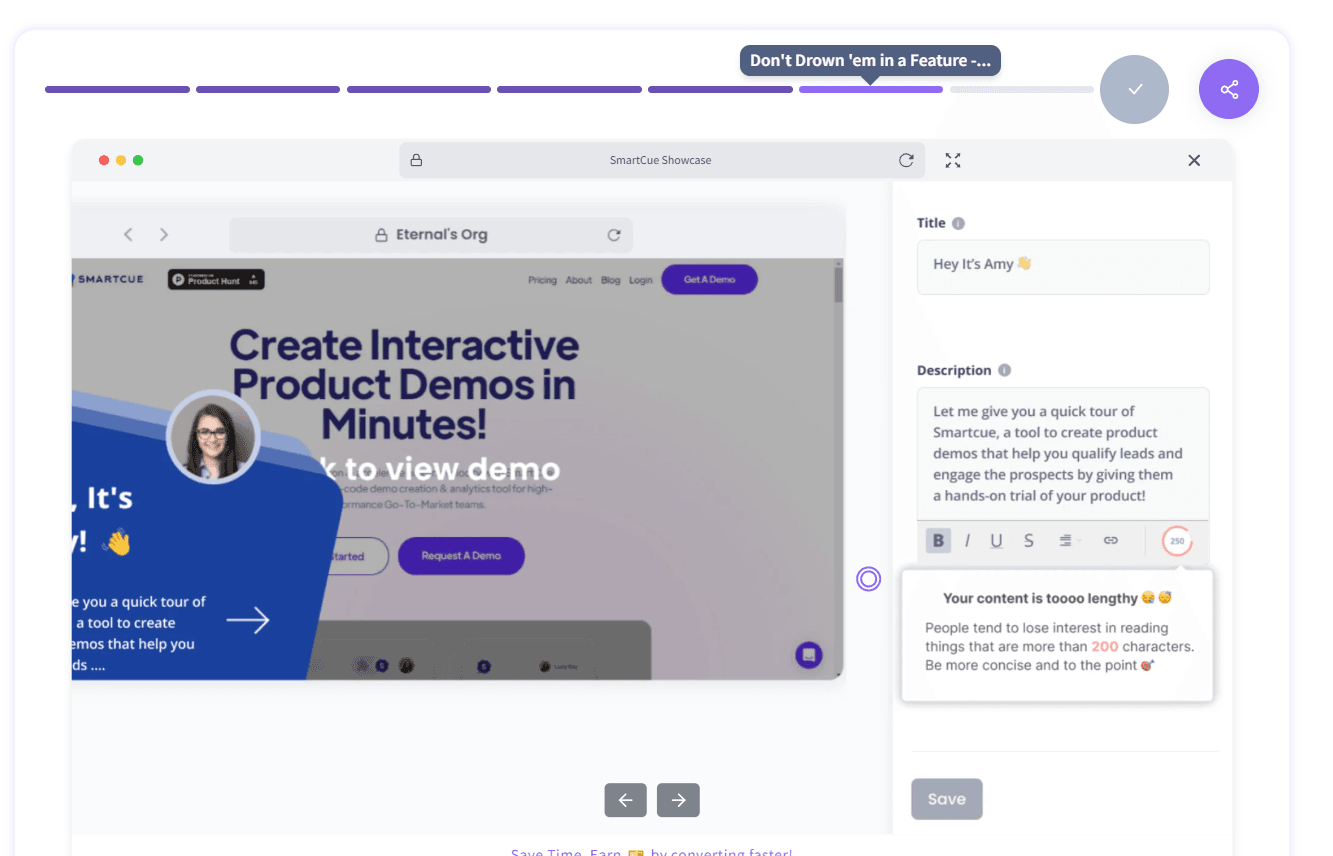Mark demo complete with checkmark button
Viewport: 1333px width, 856px height.
1134,90
